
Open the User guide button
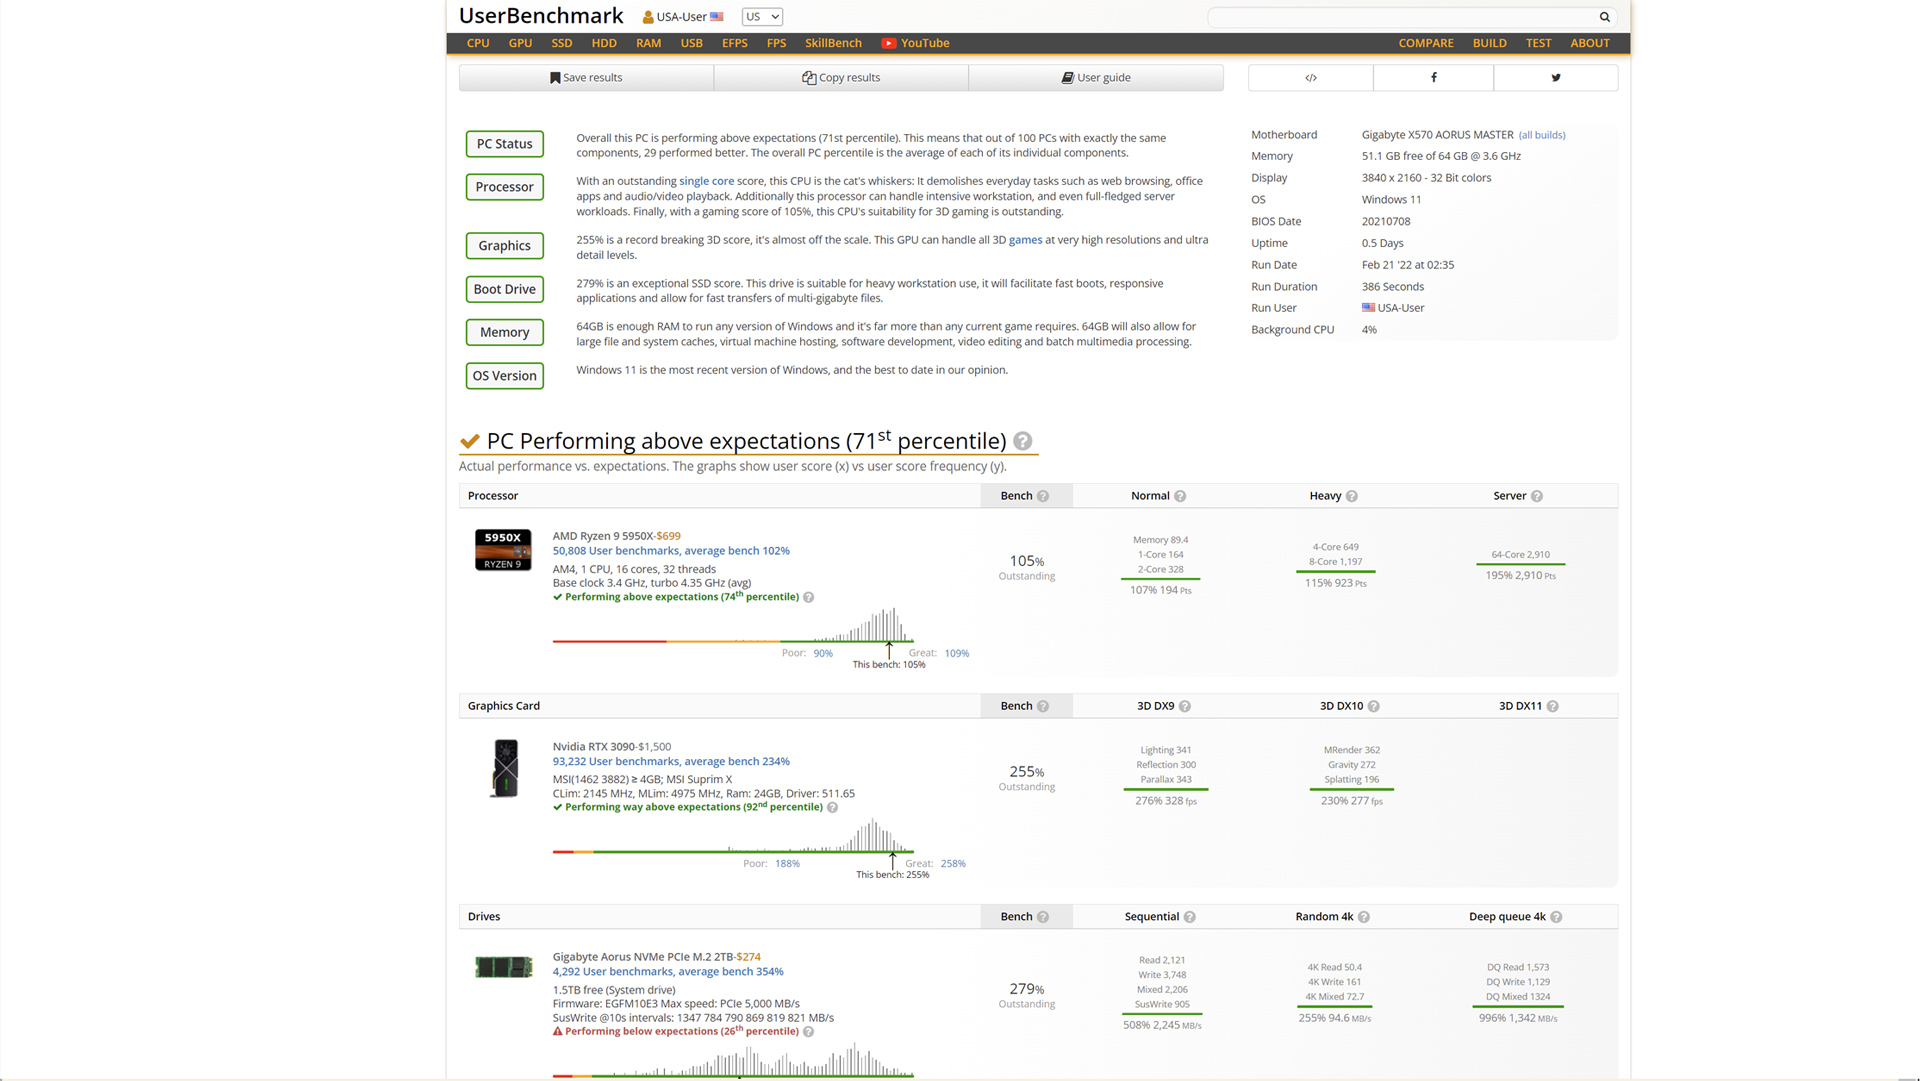[x=1096, y=78]
